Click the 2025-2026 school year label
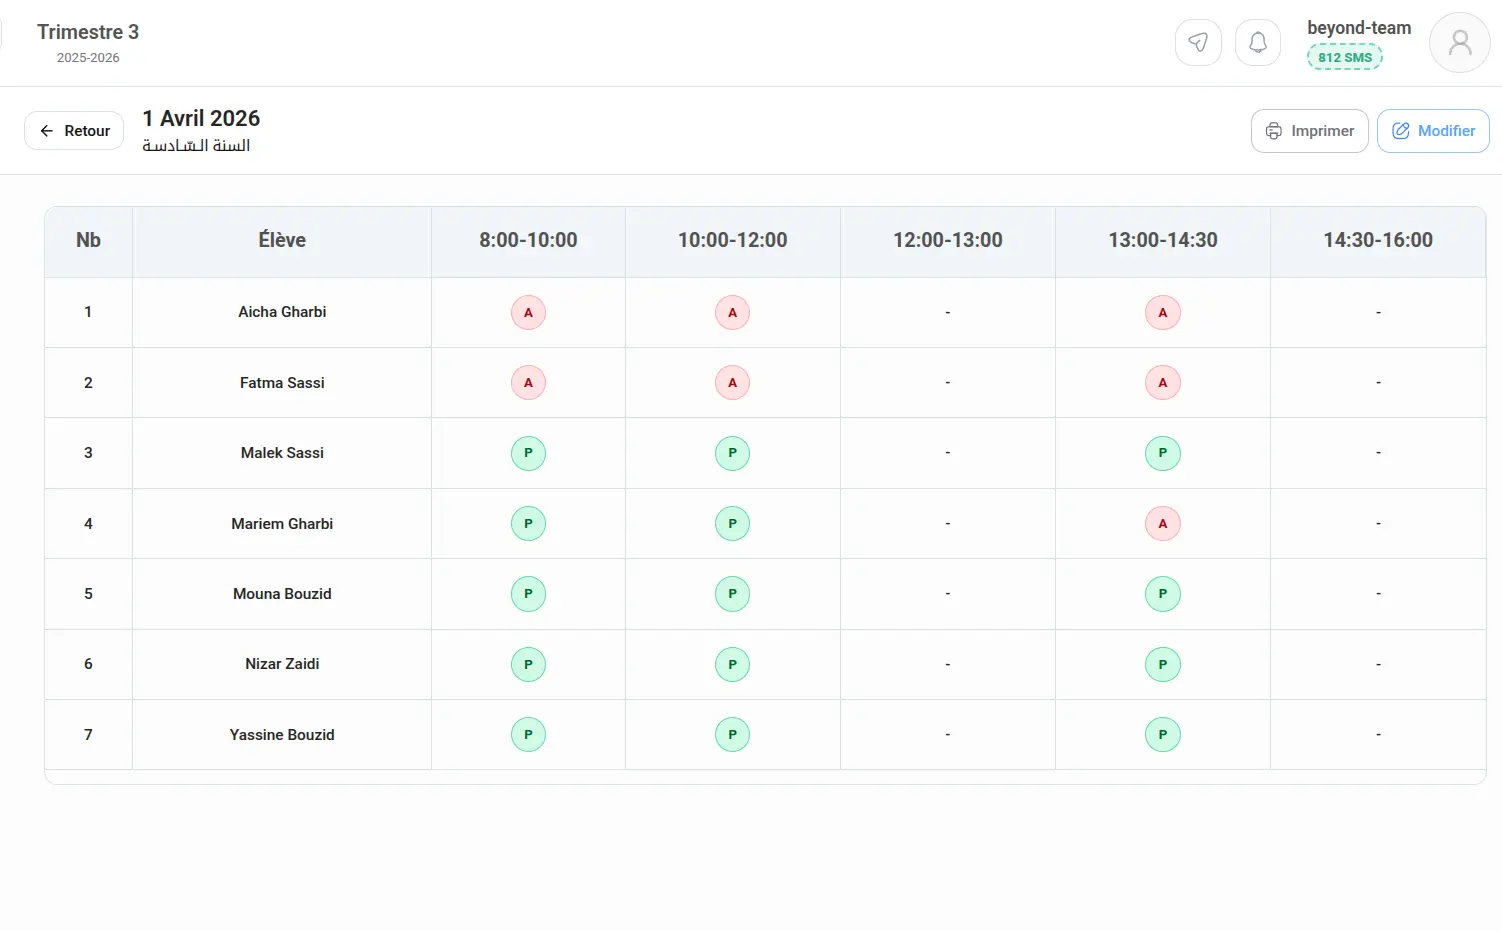This screenshot has width=1502, height=931. pos(88,58)
